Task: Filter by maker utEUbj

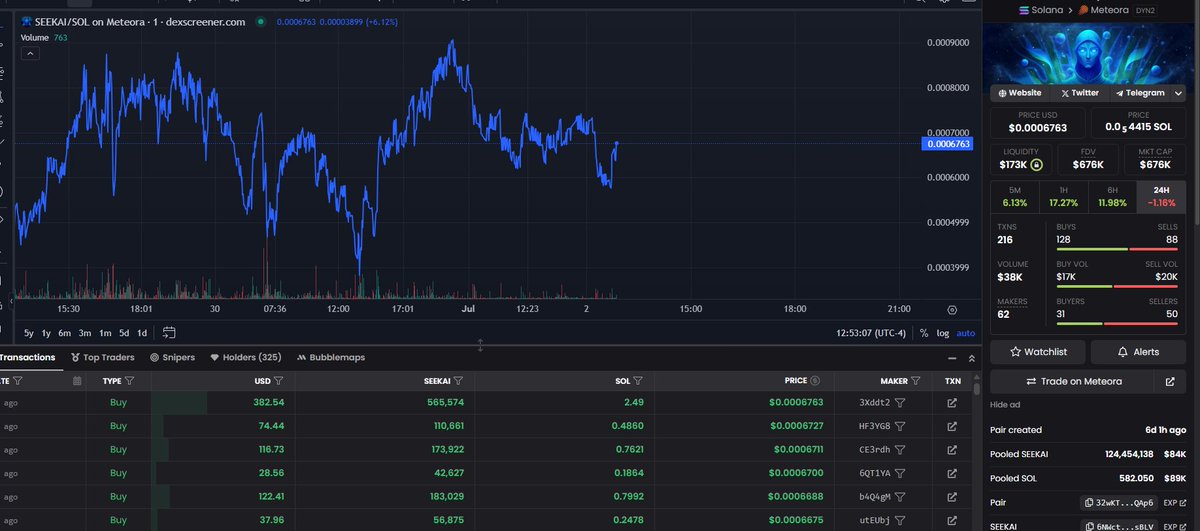Action: pos(900,519)
